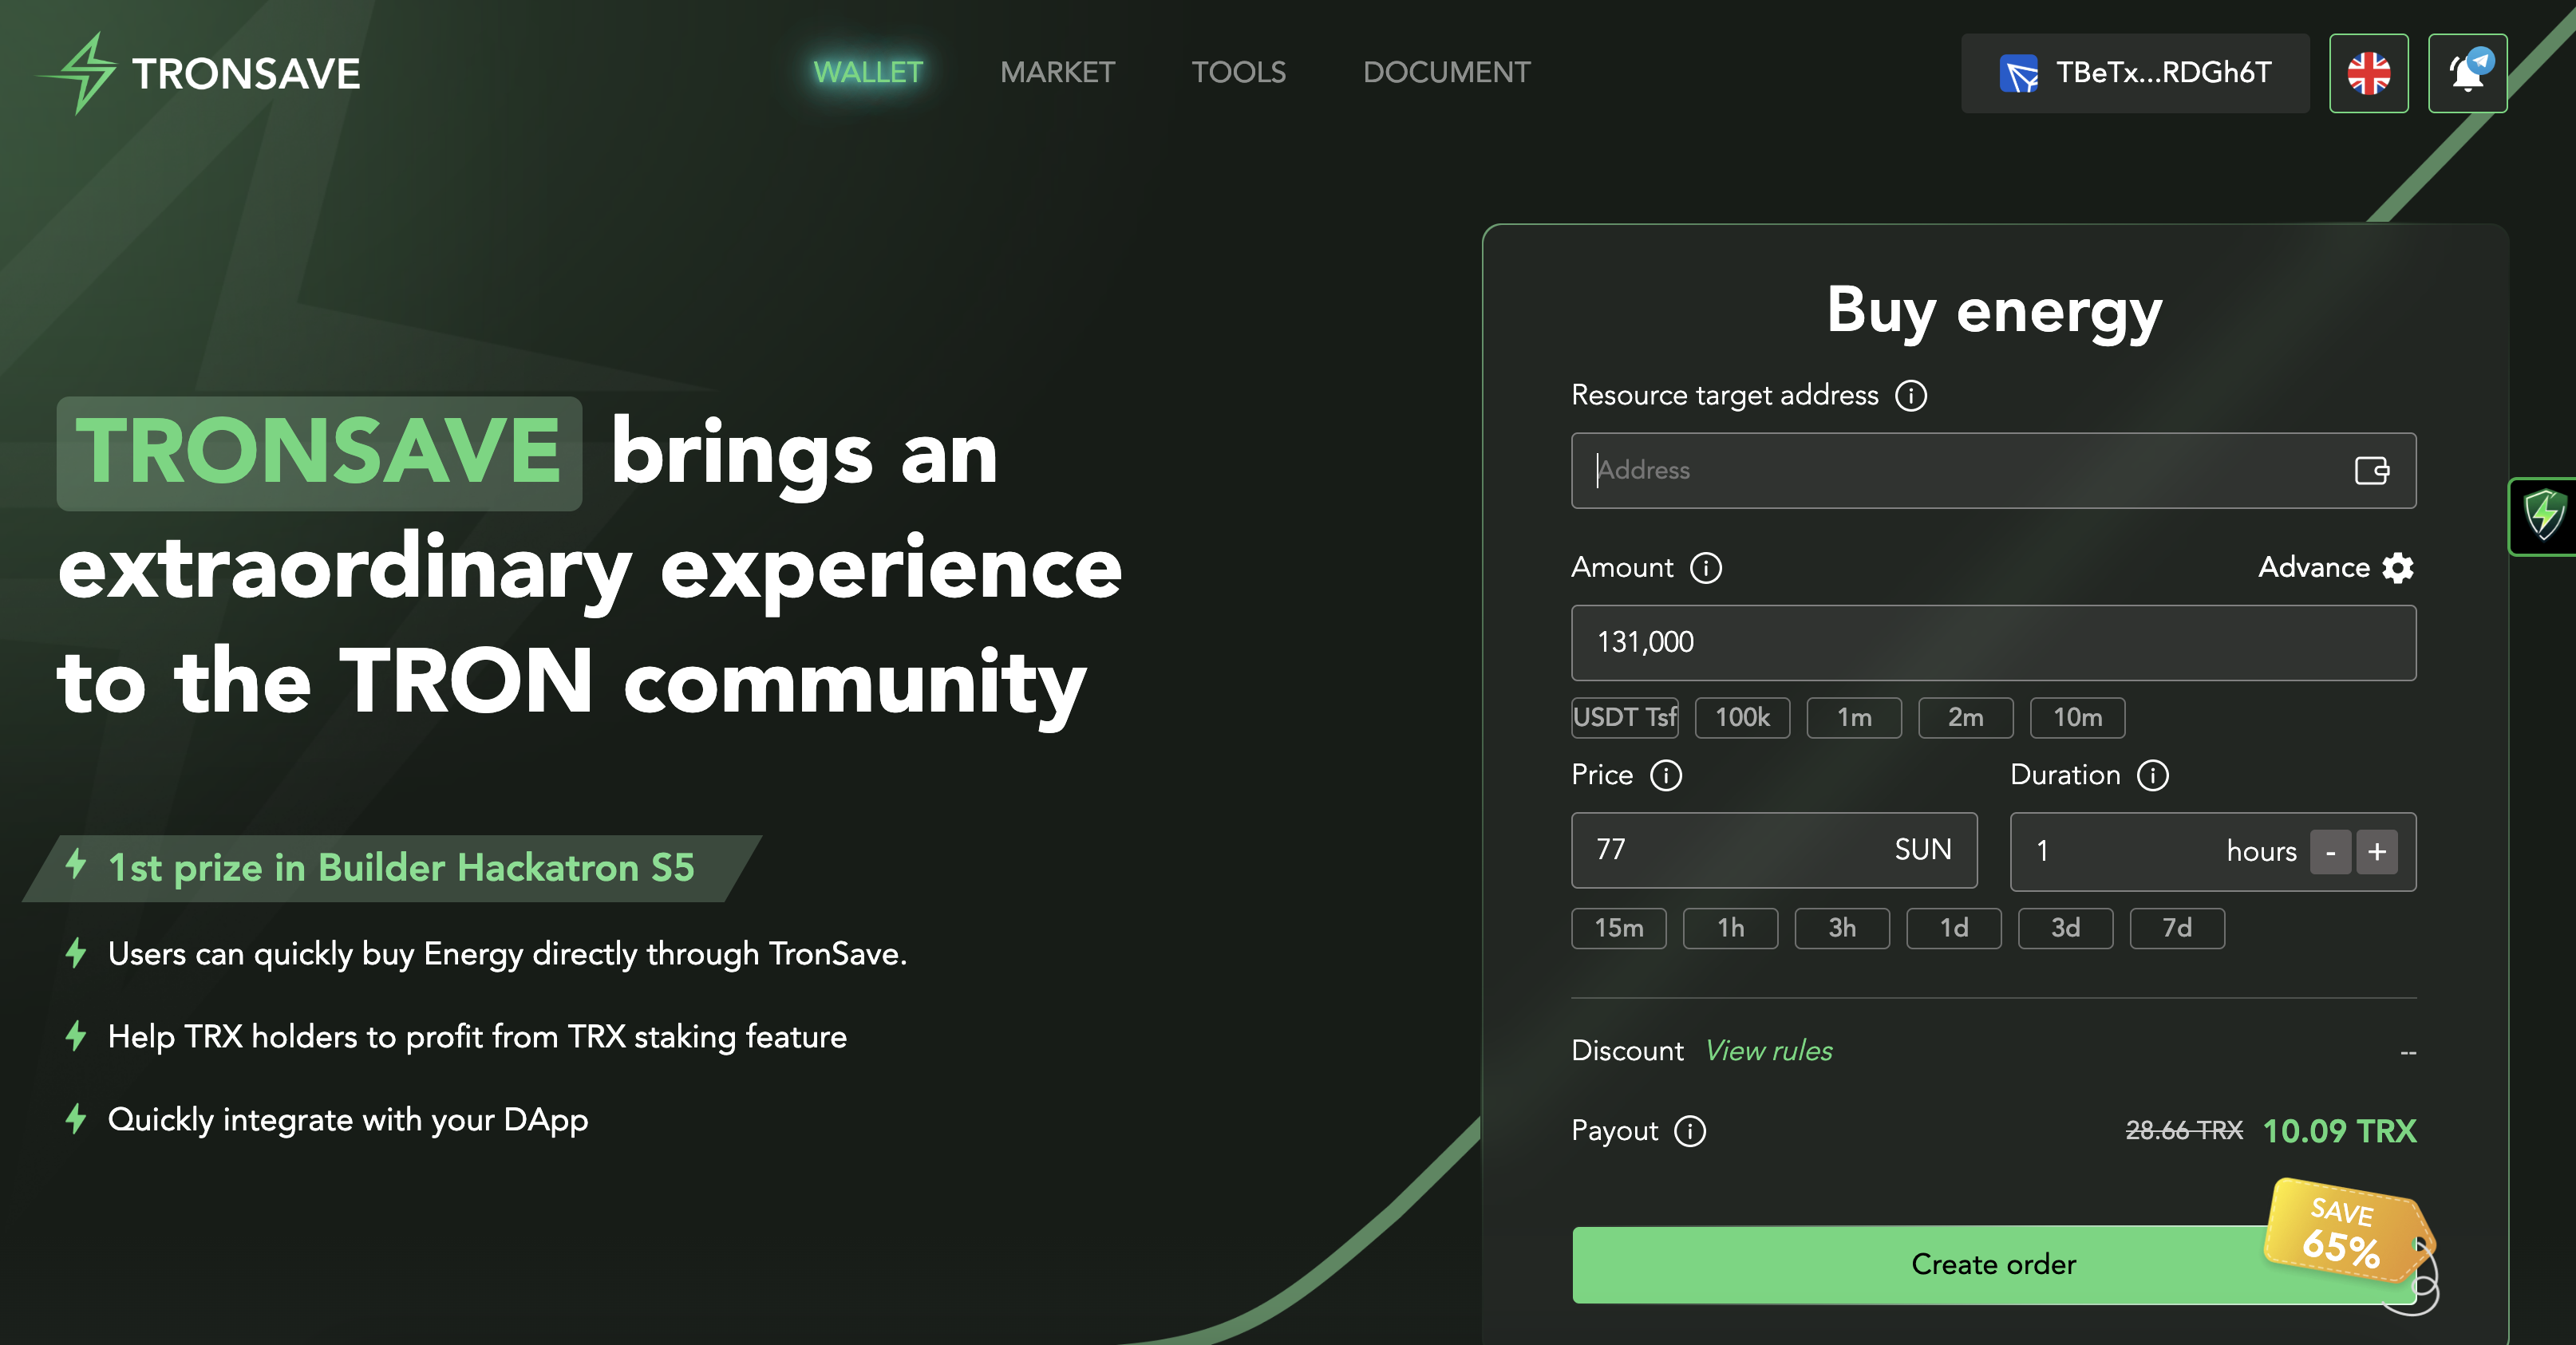The width and height of the screenshot is (2576, 1345).
Task: Select the 15m duration preset
Action: coord(1618,928)
